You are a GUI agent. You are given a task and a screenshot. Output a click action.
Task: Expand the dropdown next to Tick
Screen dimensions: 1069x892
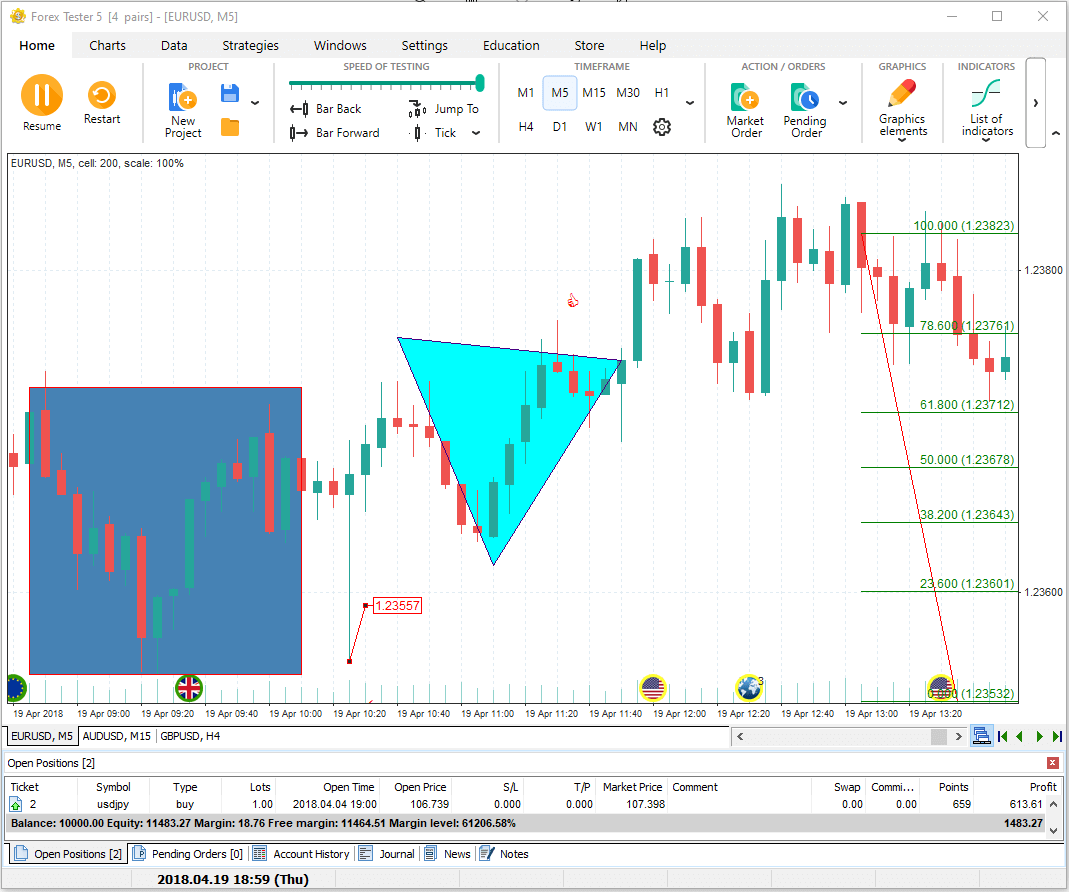pos(476,133)
